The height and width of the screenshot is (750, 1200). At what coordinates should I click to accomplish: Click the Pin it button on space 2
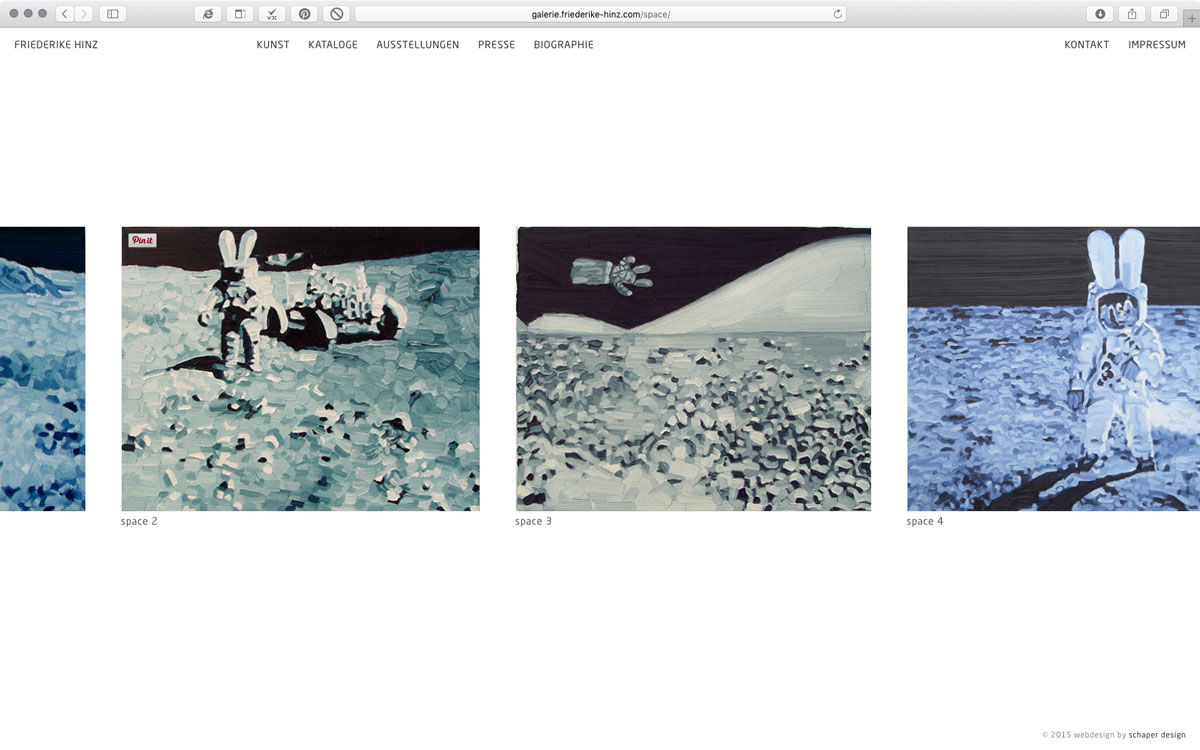142,240
